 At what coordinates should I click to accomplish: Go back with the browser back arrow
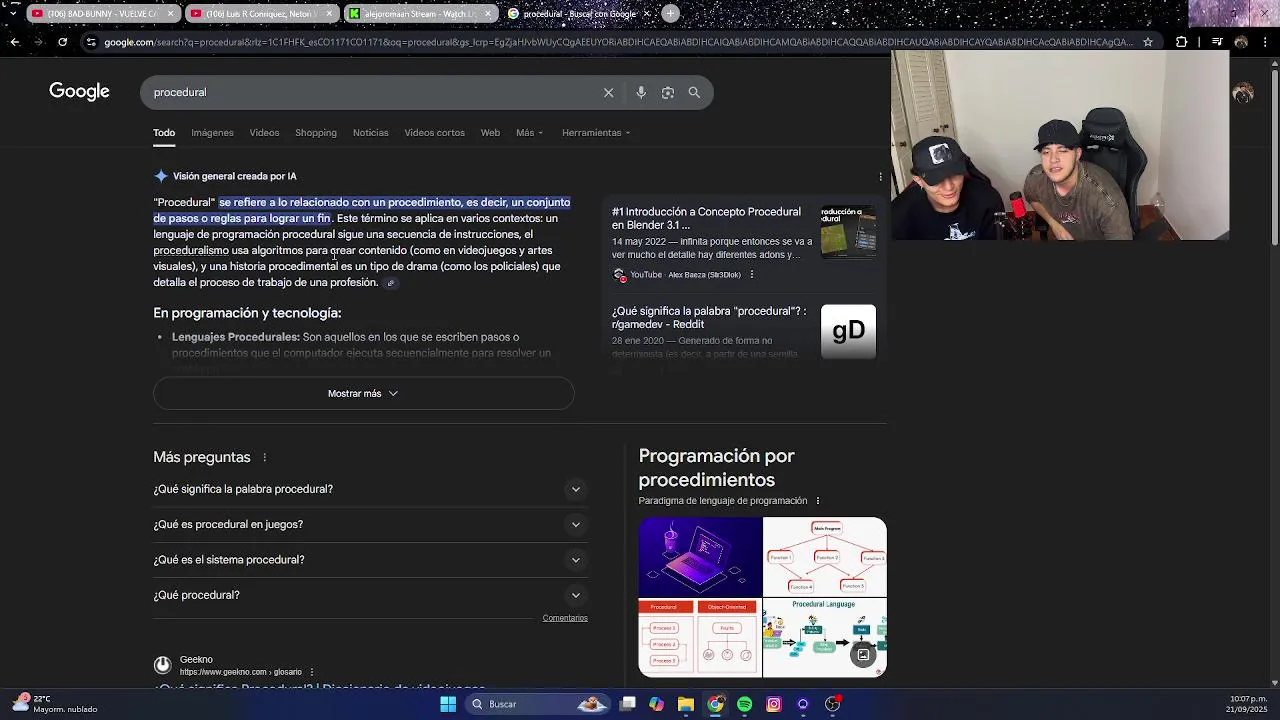(14, 42)
